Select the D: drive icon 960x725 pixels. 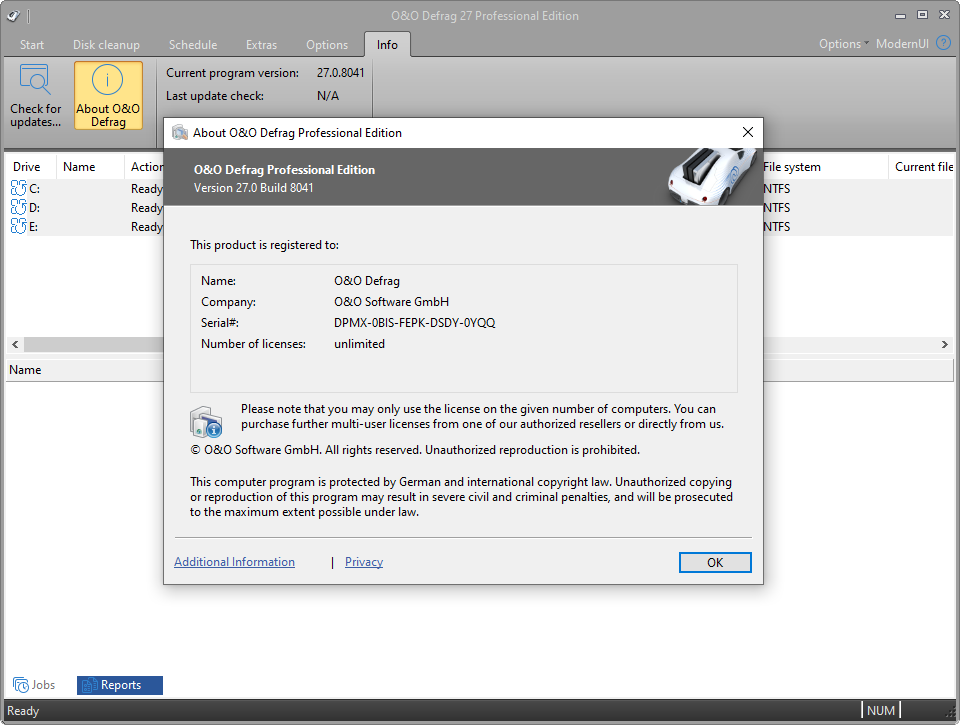pyautogui.click(x=18, y=207)
